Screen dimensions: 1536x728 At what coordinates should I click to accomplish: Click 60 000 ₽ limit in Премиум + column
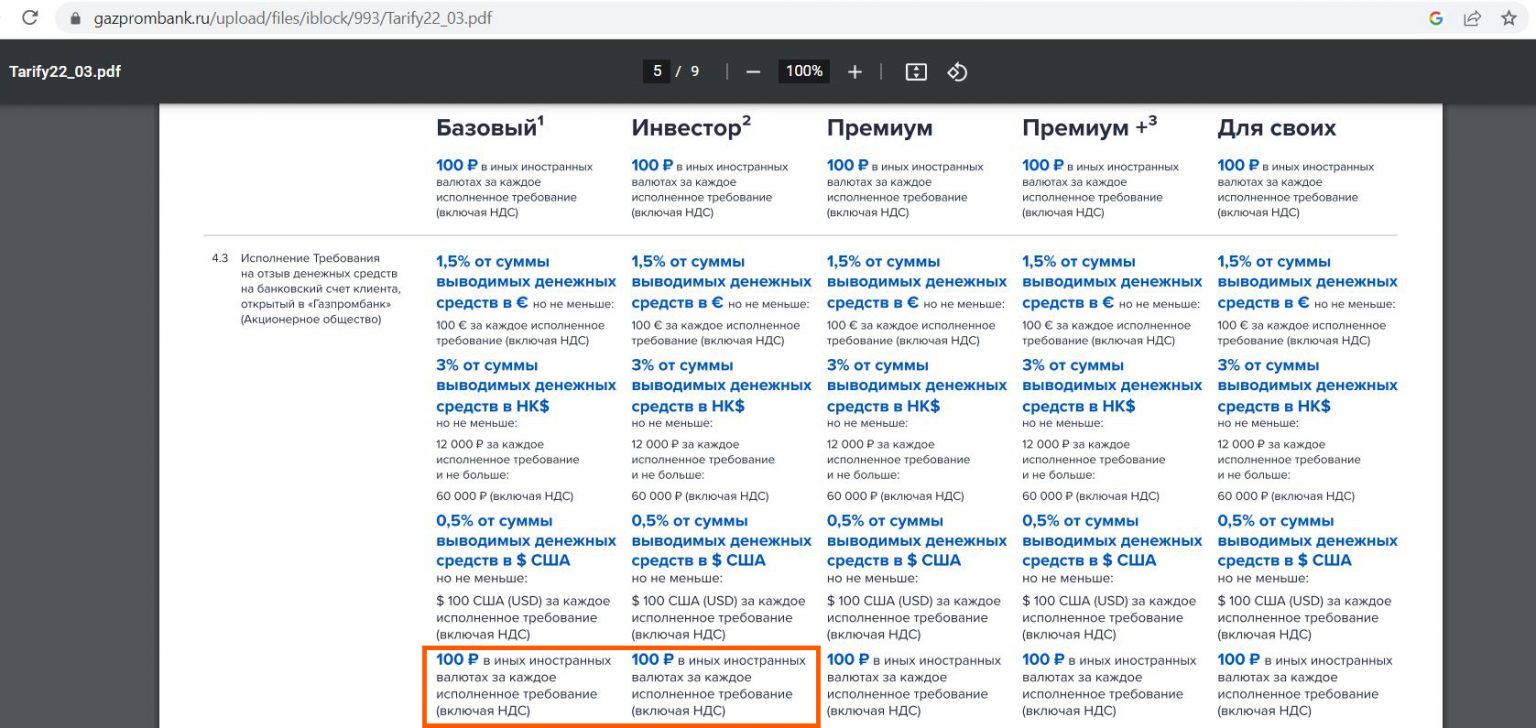pos(1090,496)
